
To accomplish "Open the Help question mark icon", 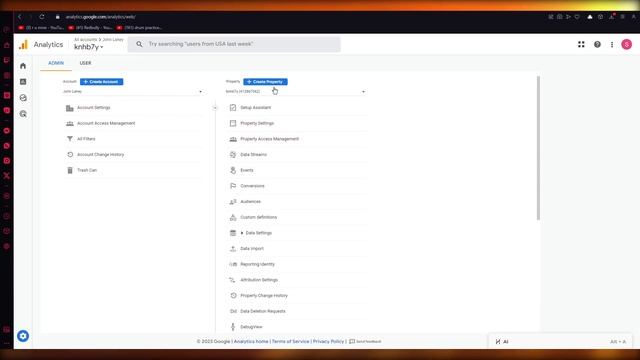I will [597, 44].
